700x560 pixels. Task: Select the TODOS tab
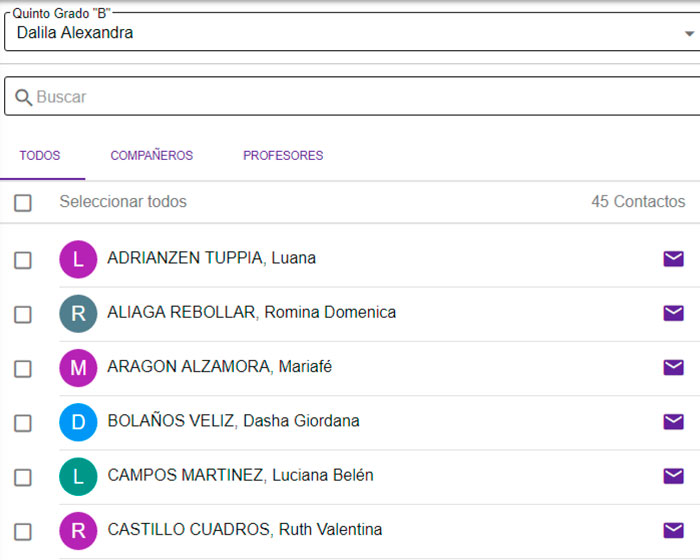pos(40,156)
